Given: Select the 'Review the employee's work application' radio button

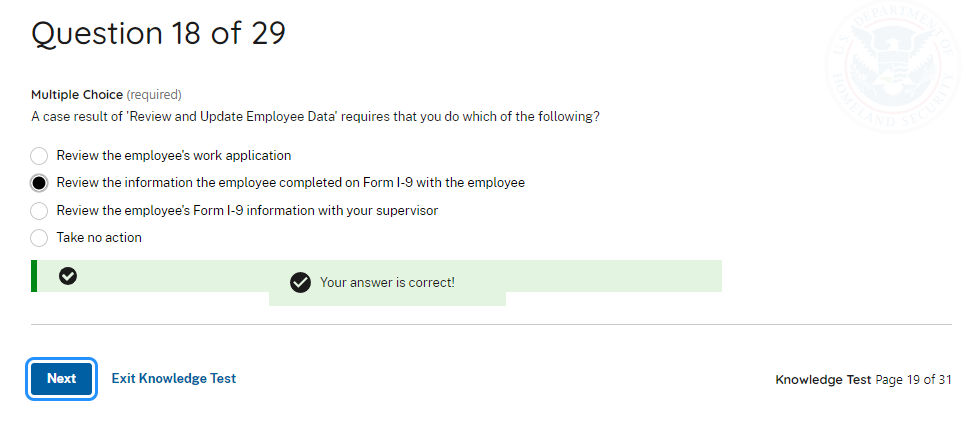Looking at the screenshot, I should 39,156.
